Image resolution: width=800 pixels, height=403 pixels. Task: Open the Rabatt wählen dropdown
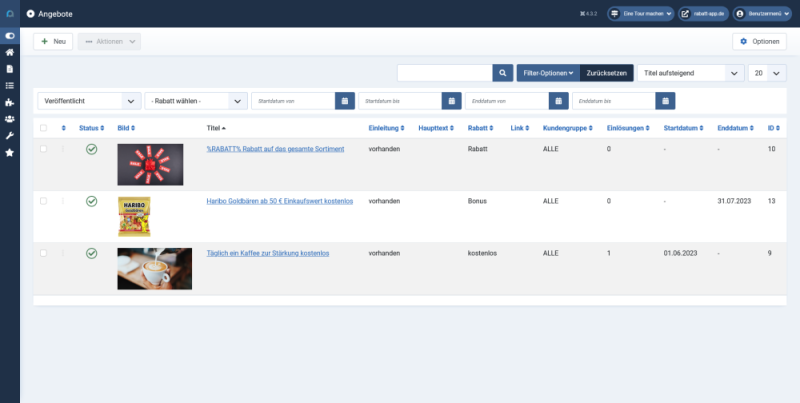(x=196, y=101)
